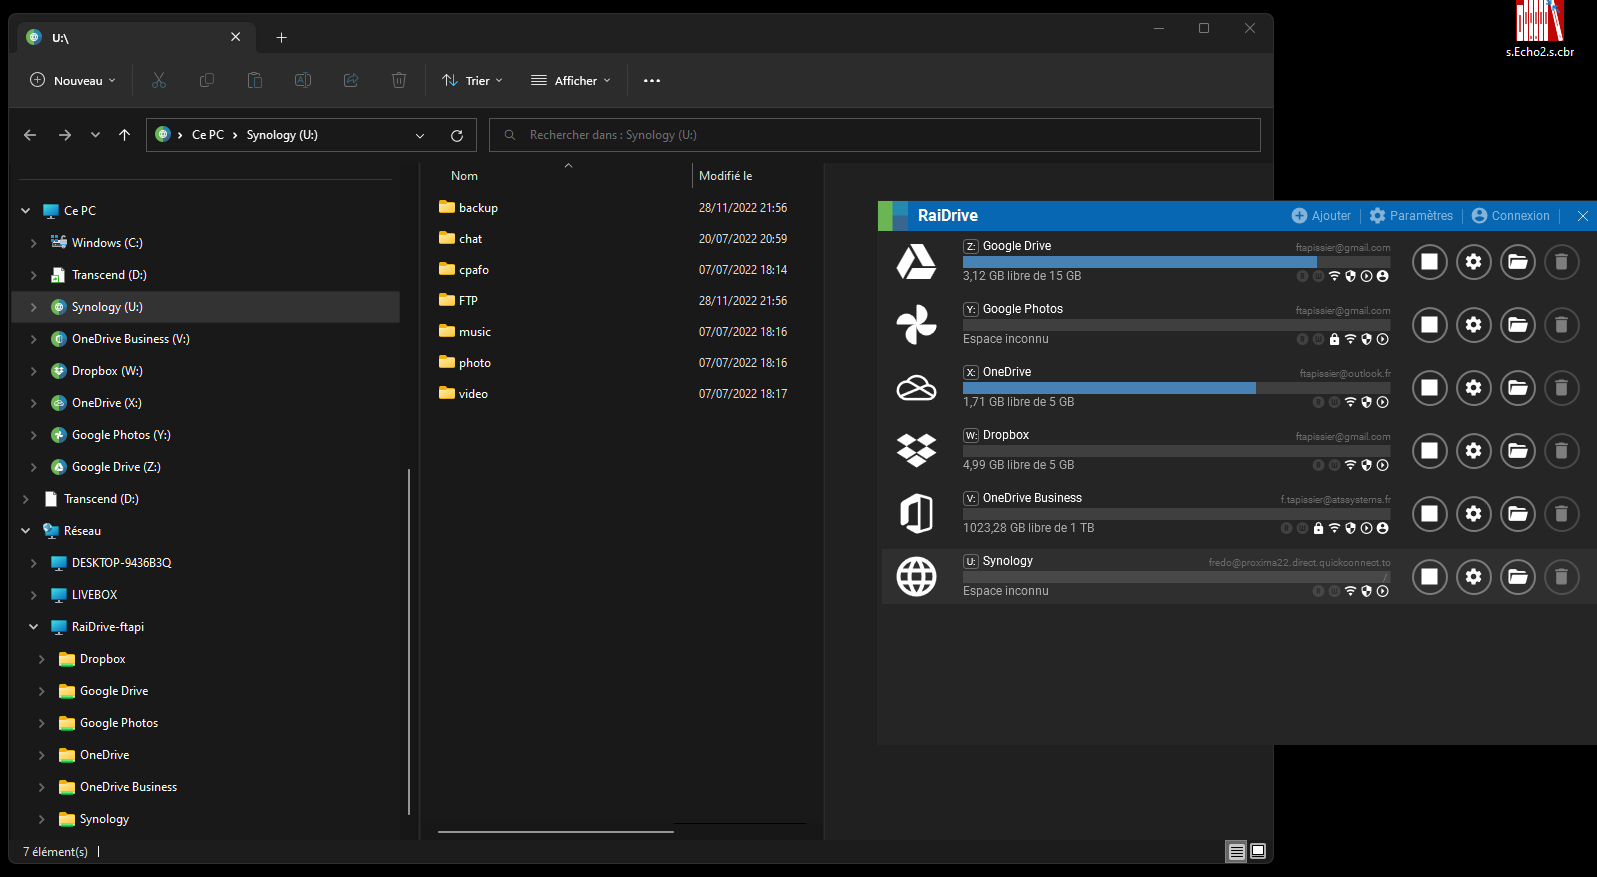Click the paste icon in Explorer toolbar
The height and width of the screenshot is (877, 1597).
tap(255, 80)
